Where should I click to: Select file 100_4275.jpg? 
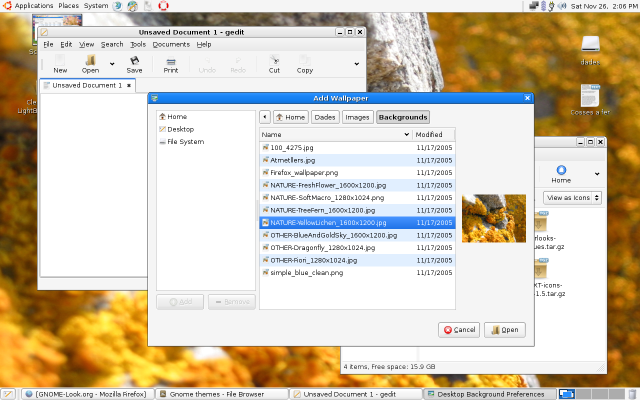357,148
